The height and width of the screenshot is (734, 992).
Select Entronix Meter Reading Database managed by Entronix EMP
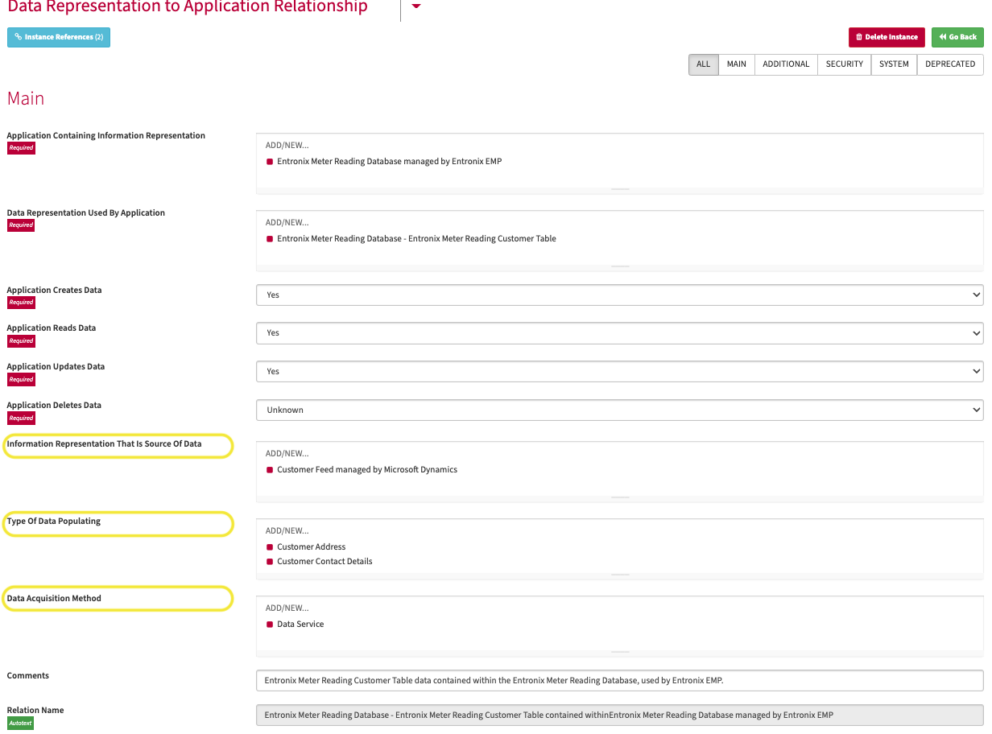coord(389,161)
